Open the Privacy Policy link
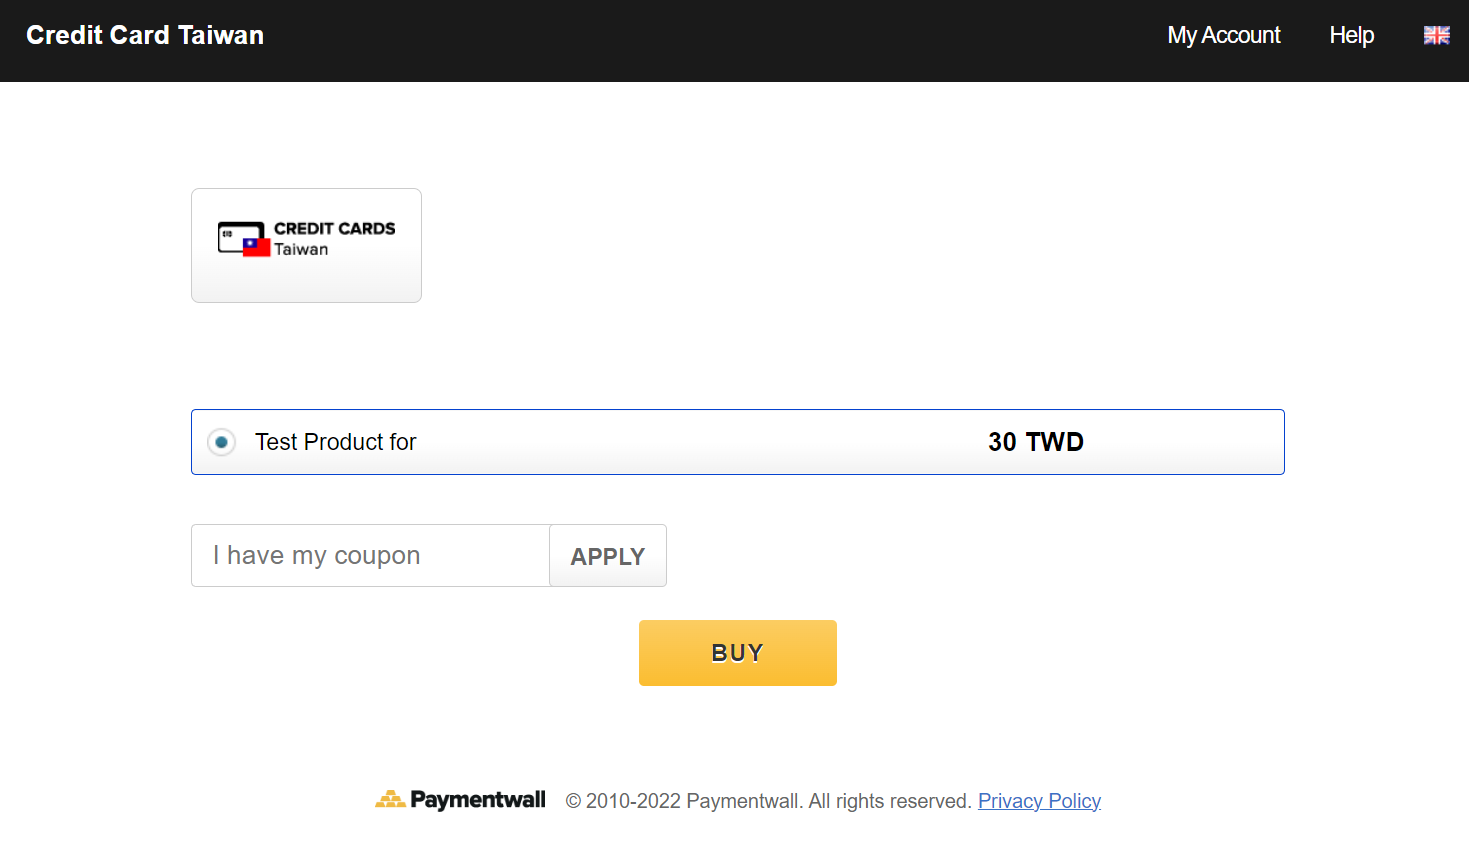1469x861 pixels. coord(1039,800)
